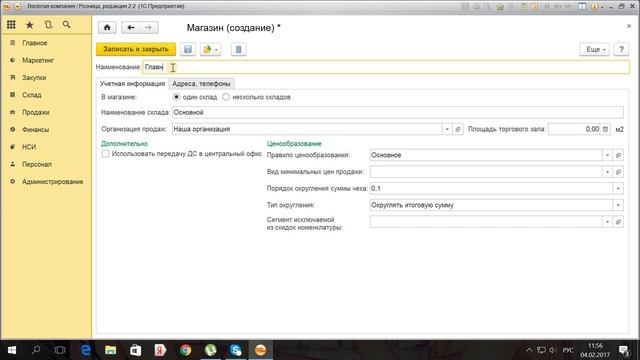Open favorites star icon
640x360 pixels.
pyautogui.click(x=30, y=25)
